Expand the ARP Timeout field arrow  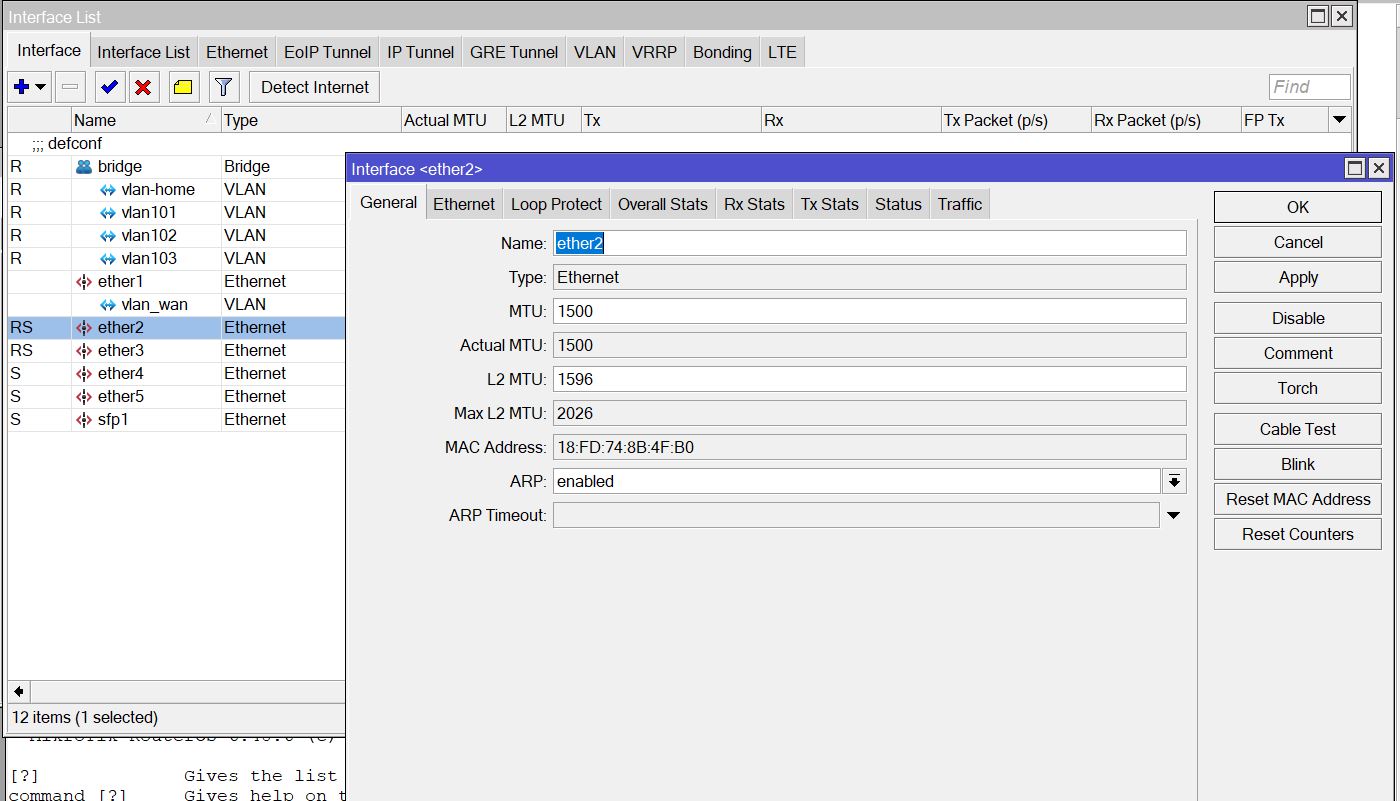tap(1174, 515)
